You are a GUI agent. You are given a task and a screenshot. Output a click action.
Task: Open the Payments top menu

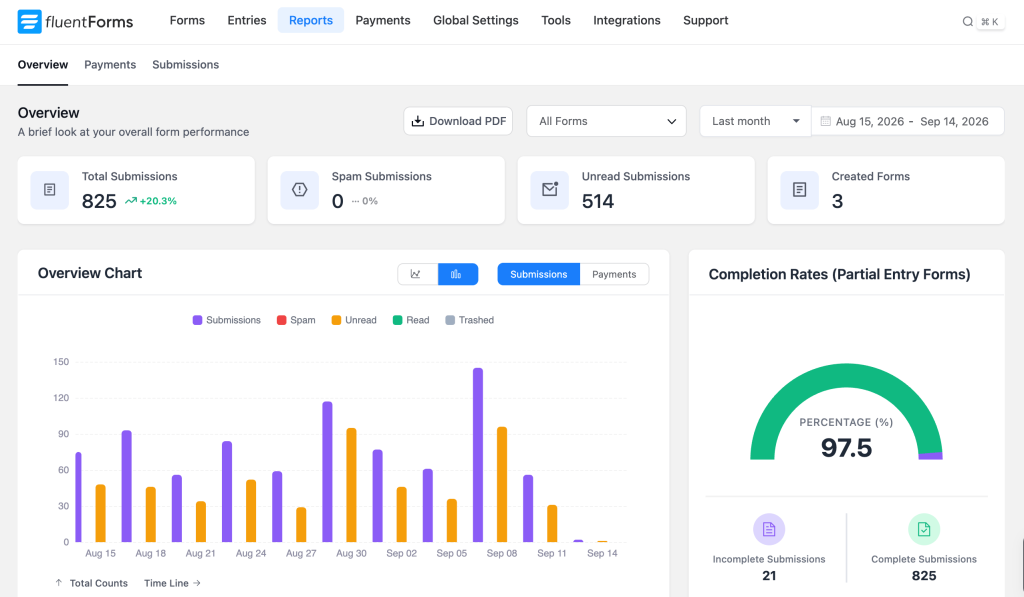coord(383,20)
